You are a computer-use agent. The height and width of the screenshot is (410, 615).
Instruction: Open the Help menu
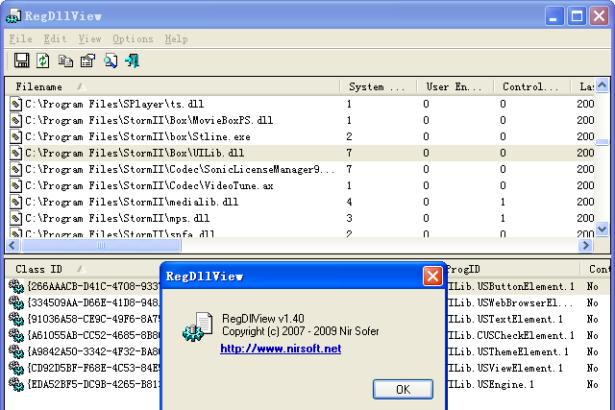pyautogui.click(x=176, y=39)
